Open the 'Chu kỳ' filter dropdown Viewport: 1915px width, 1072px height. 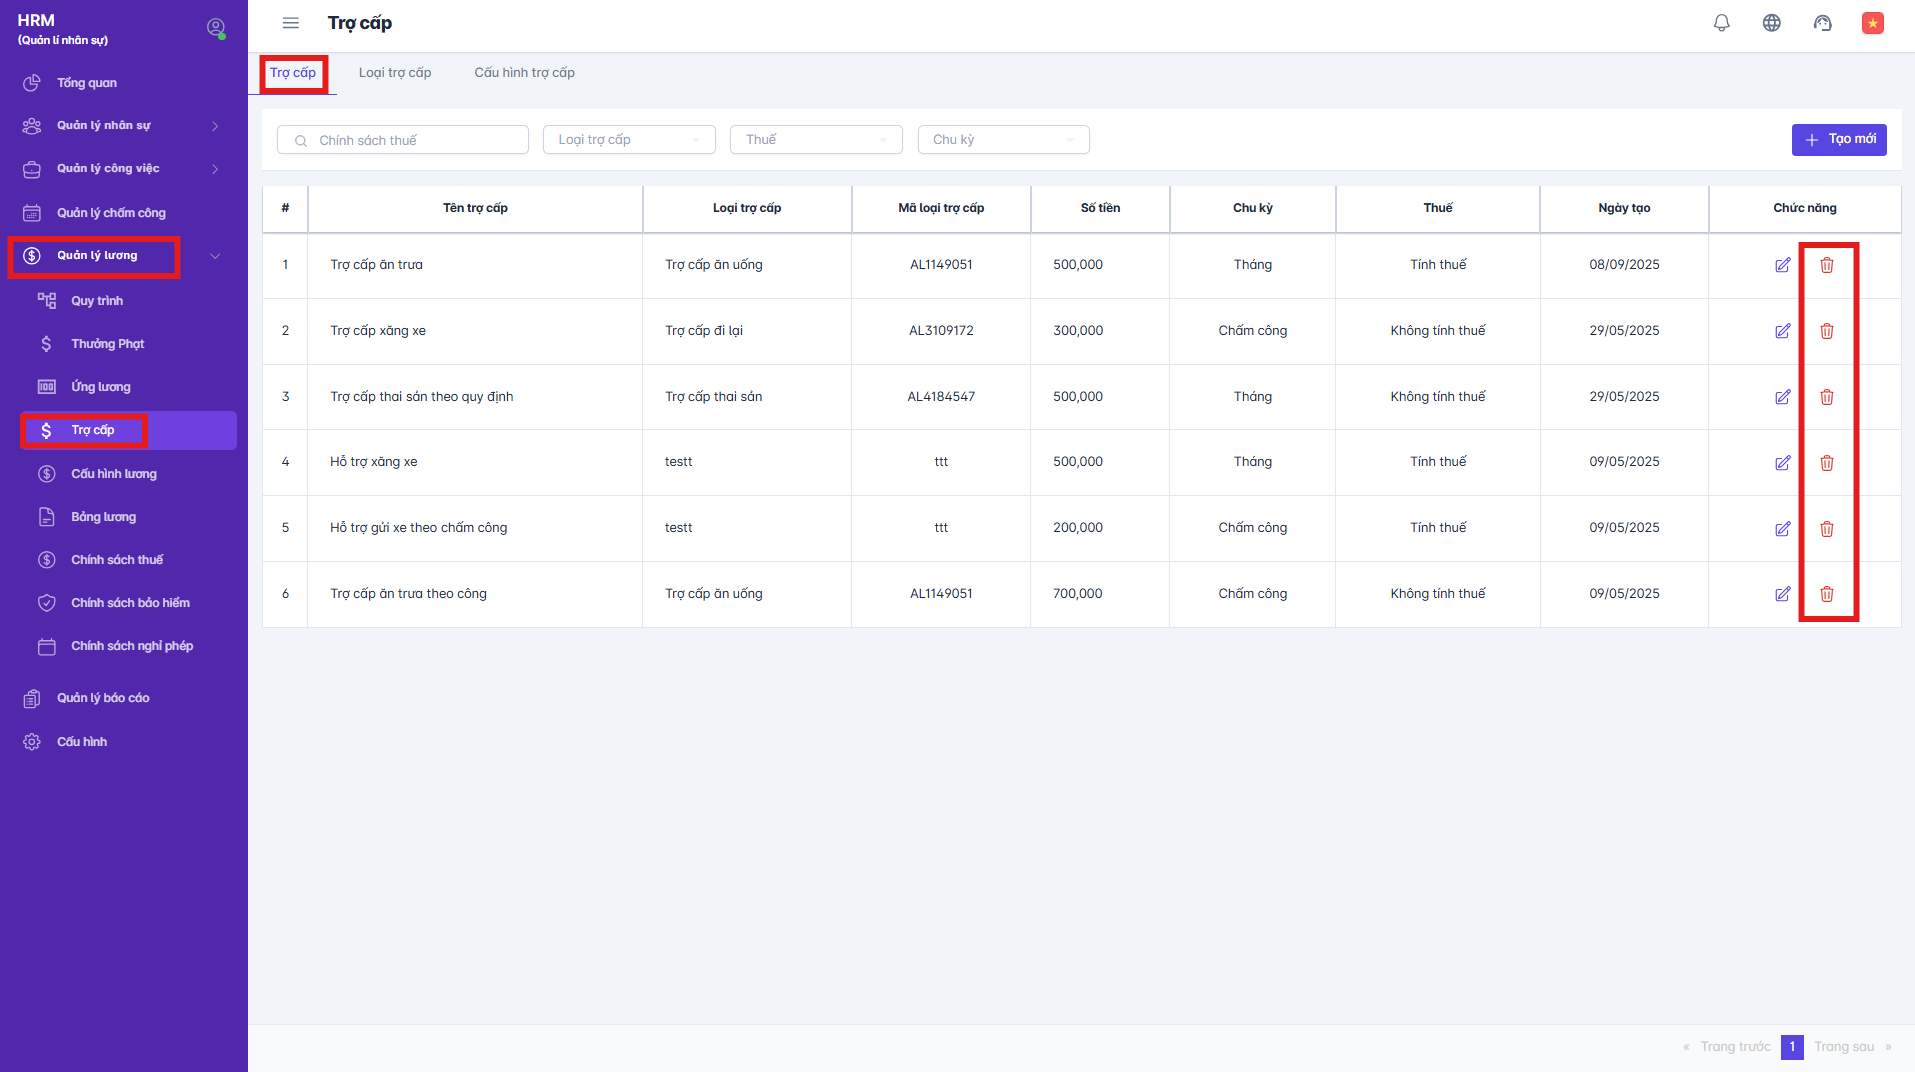coord(1003,140)
